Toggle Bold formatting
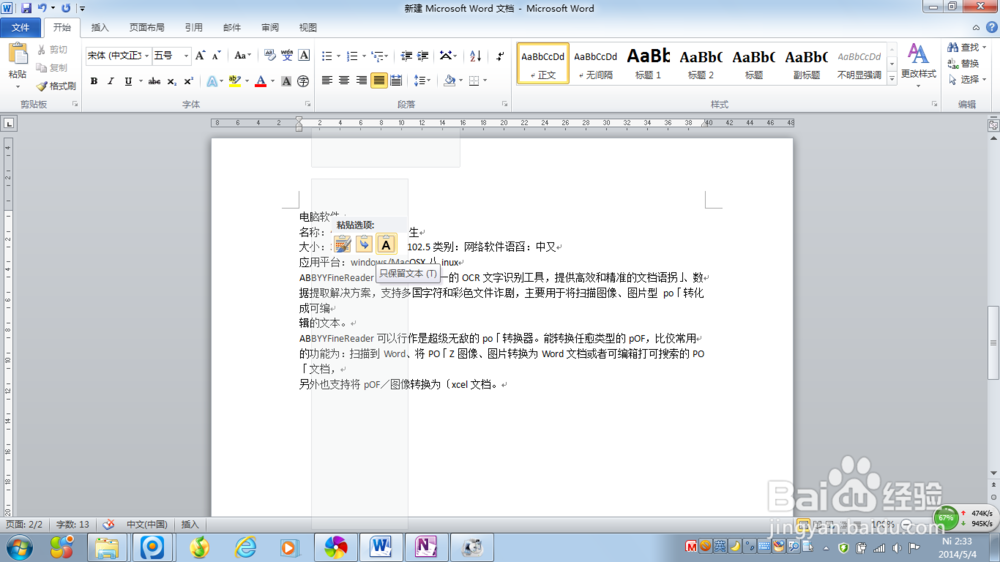The height and width of the screenshot is (562, 1000). (94, 81)
